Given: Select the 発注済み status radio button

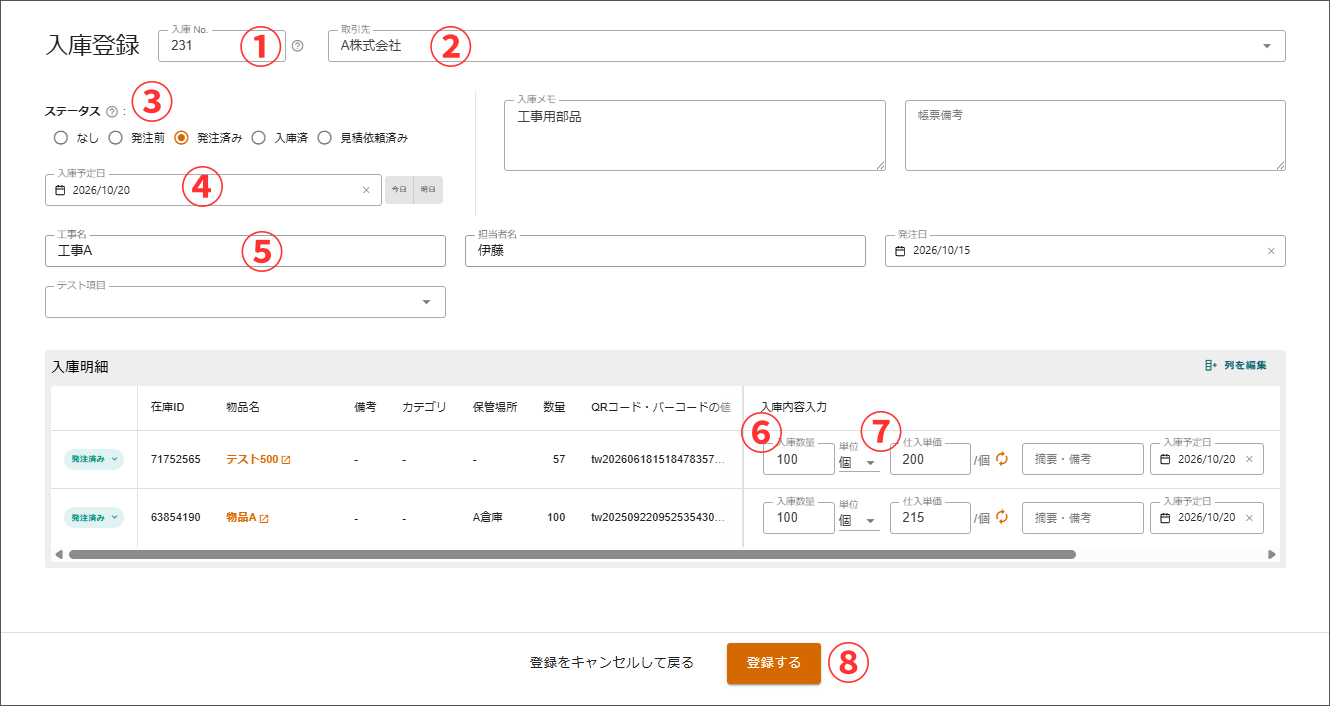Looking at the screenshot, I should pyautogui.click(x=181, y=138).
